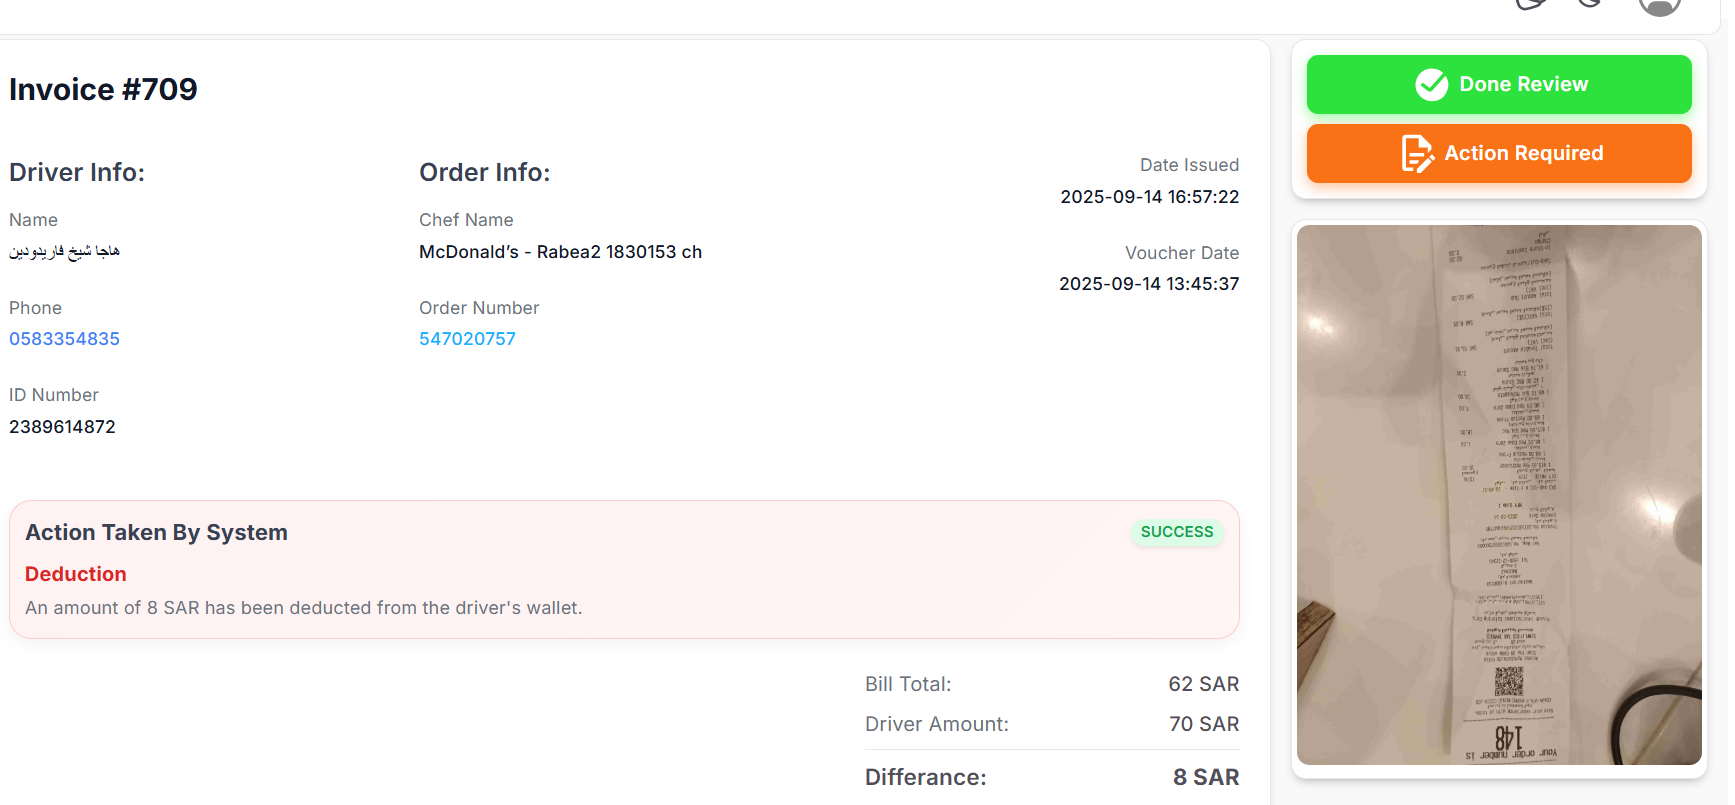Click the driver's Arabic name text
This screenshot has height=805, width=1735.
click(x=64, y=252)
